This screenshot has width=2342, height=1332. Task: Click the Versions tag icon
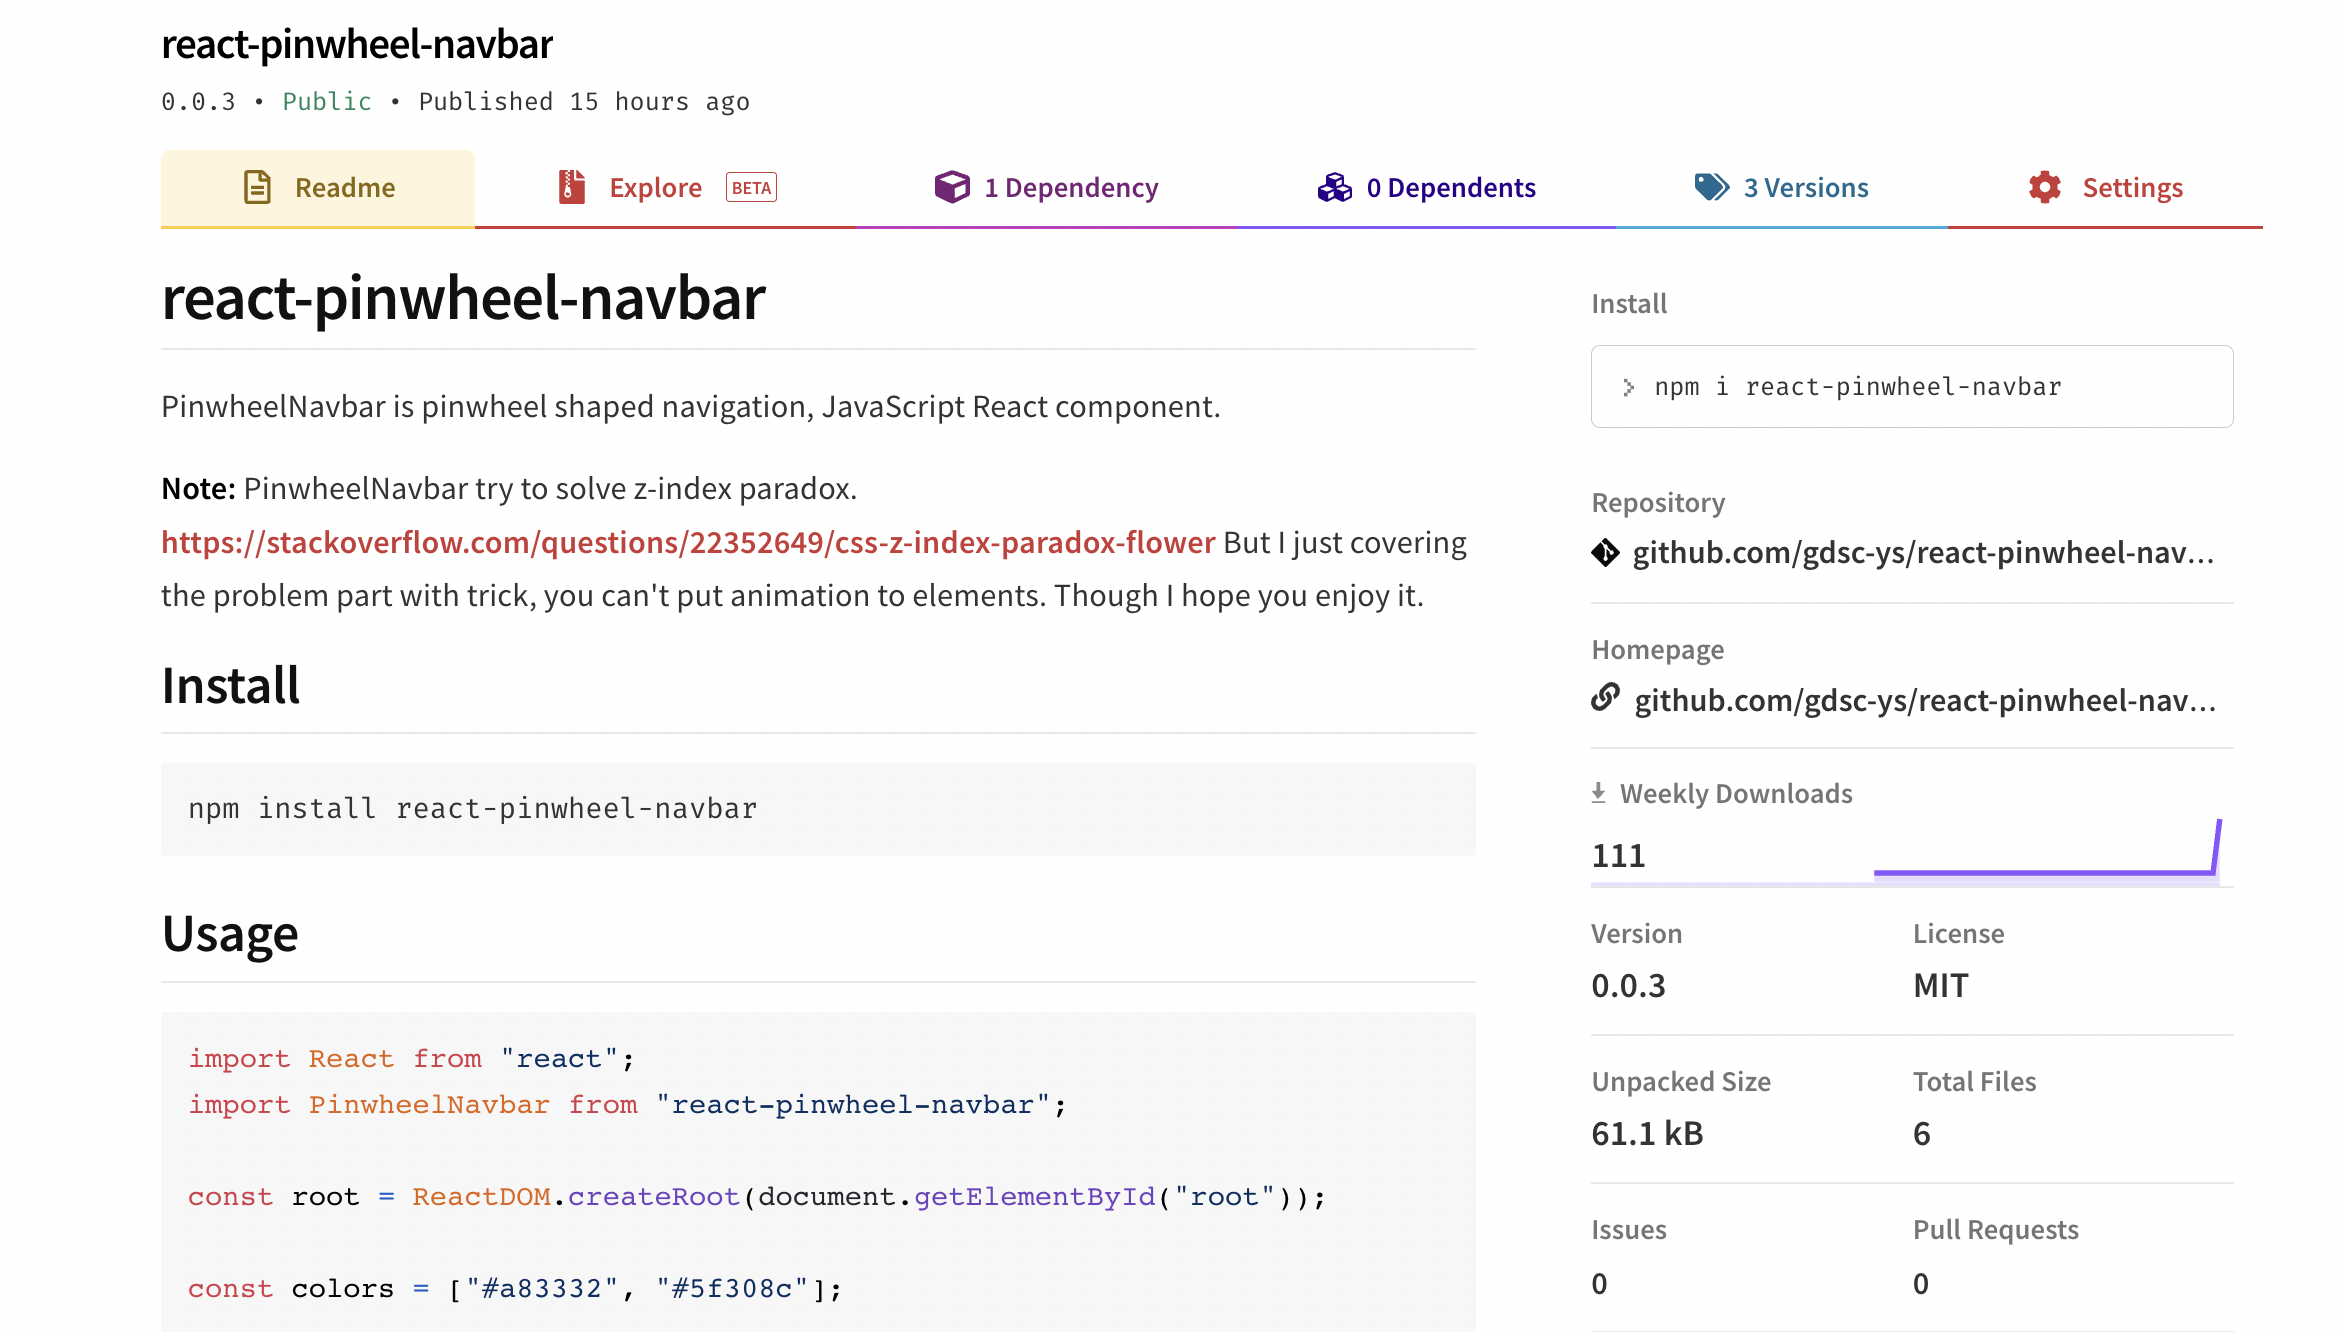tap(1711, 187)
